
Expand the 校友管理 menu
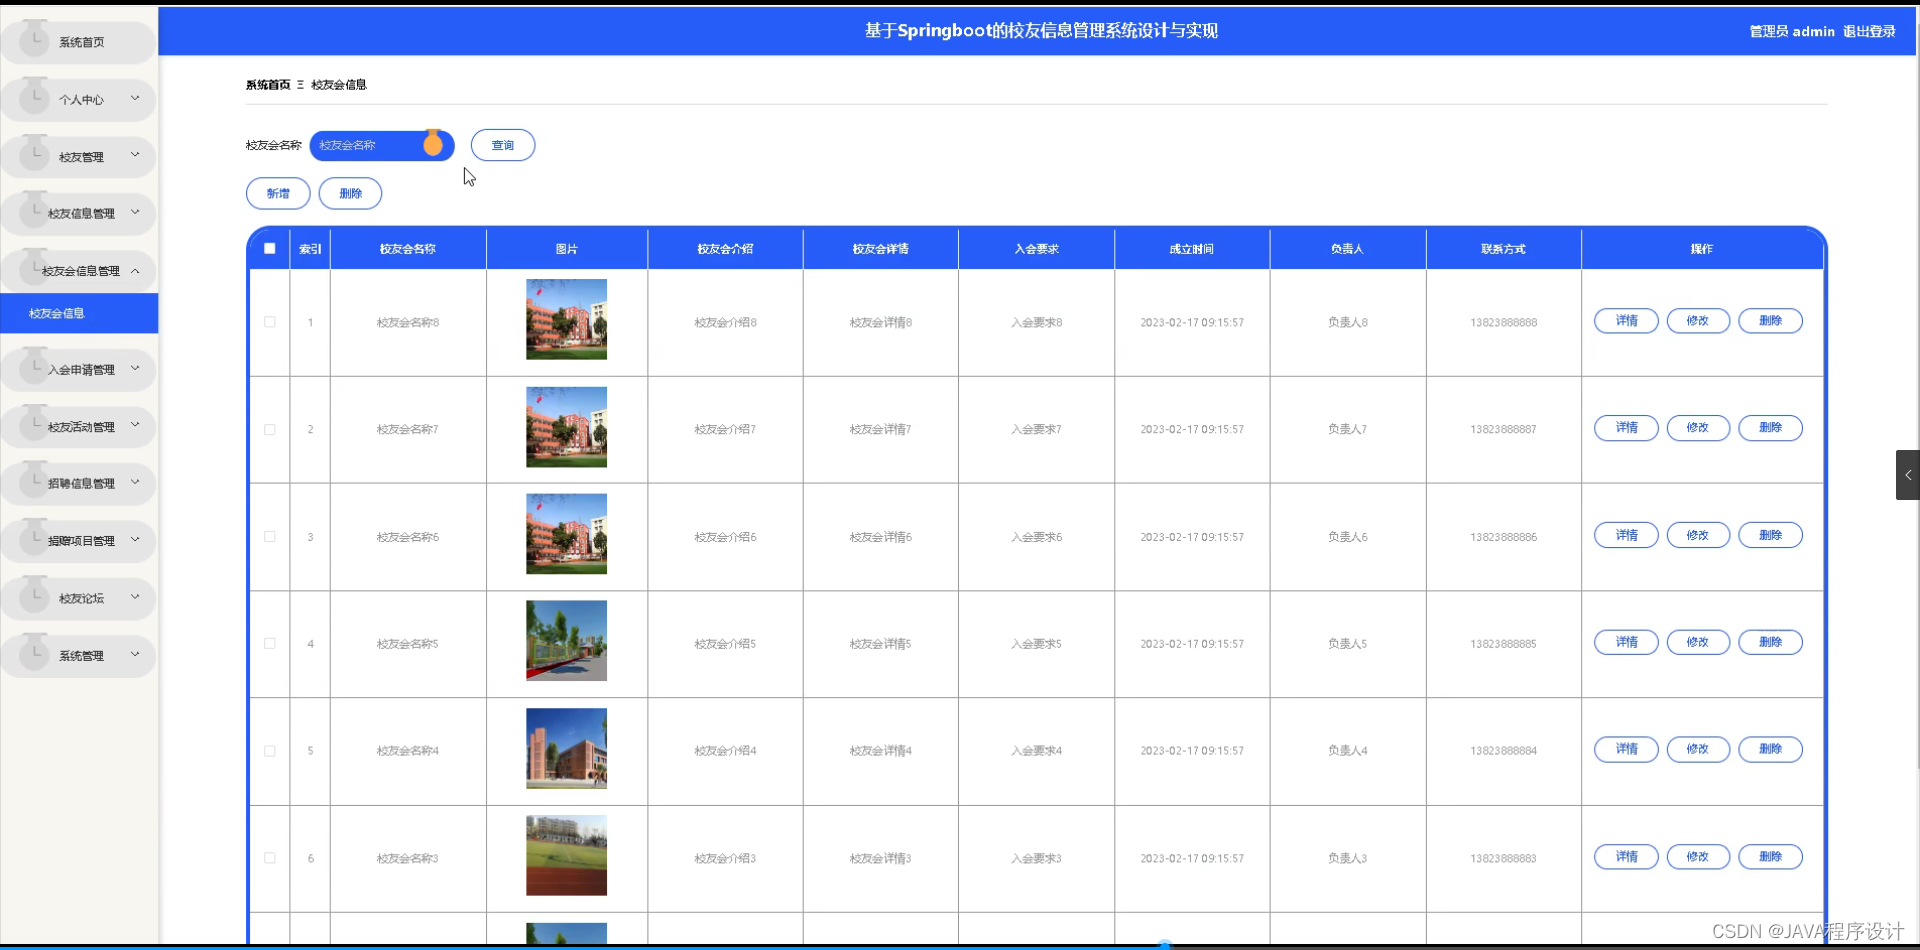point(79,156)
